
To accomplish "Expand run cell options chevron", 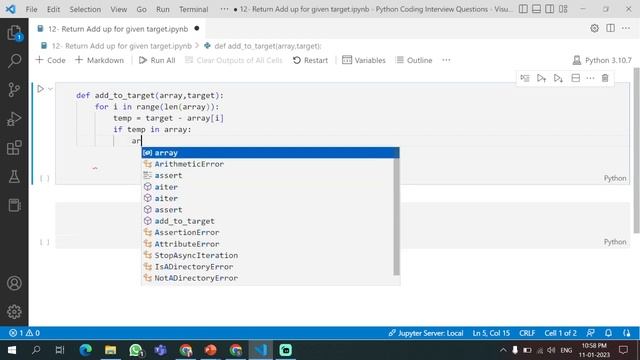I will point(51,89).
